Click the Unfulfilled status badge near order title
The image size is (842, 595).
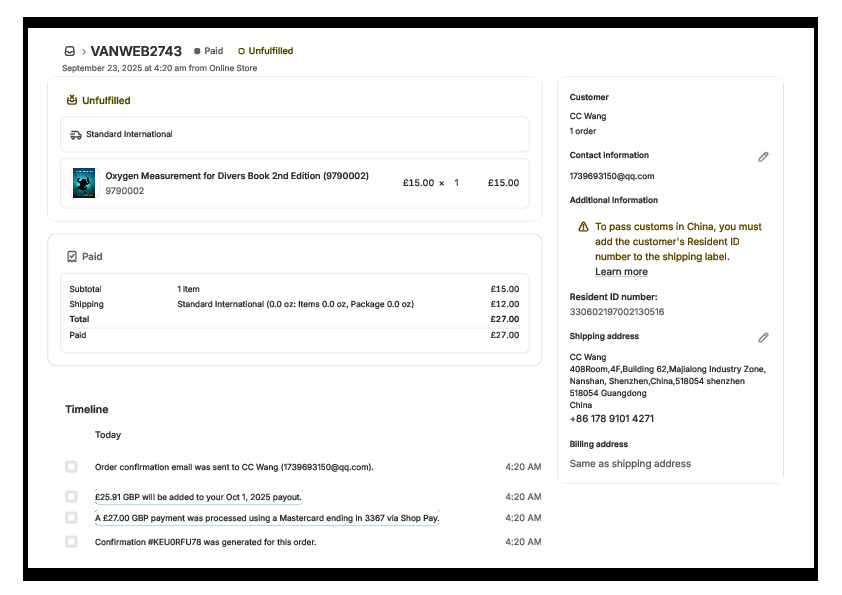[x=266, y=51]
